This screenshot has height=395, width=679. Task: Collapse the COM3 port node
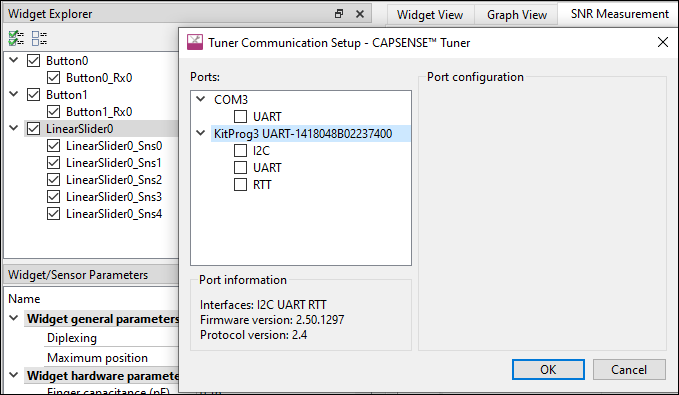tap(200, 99)
